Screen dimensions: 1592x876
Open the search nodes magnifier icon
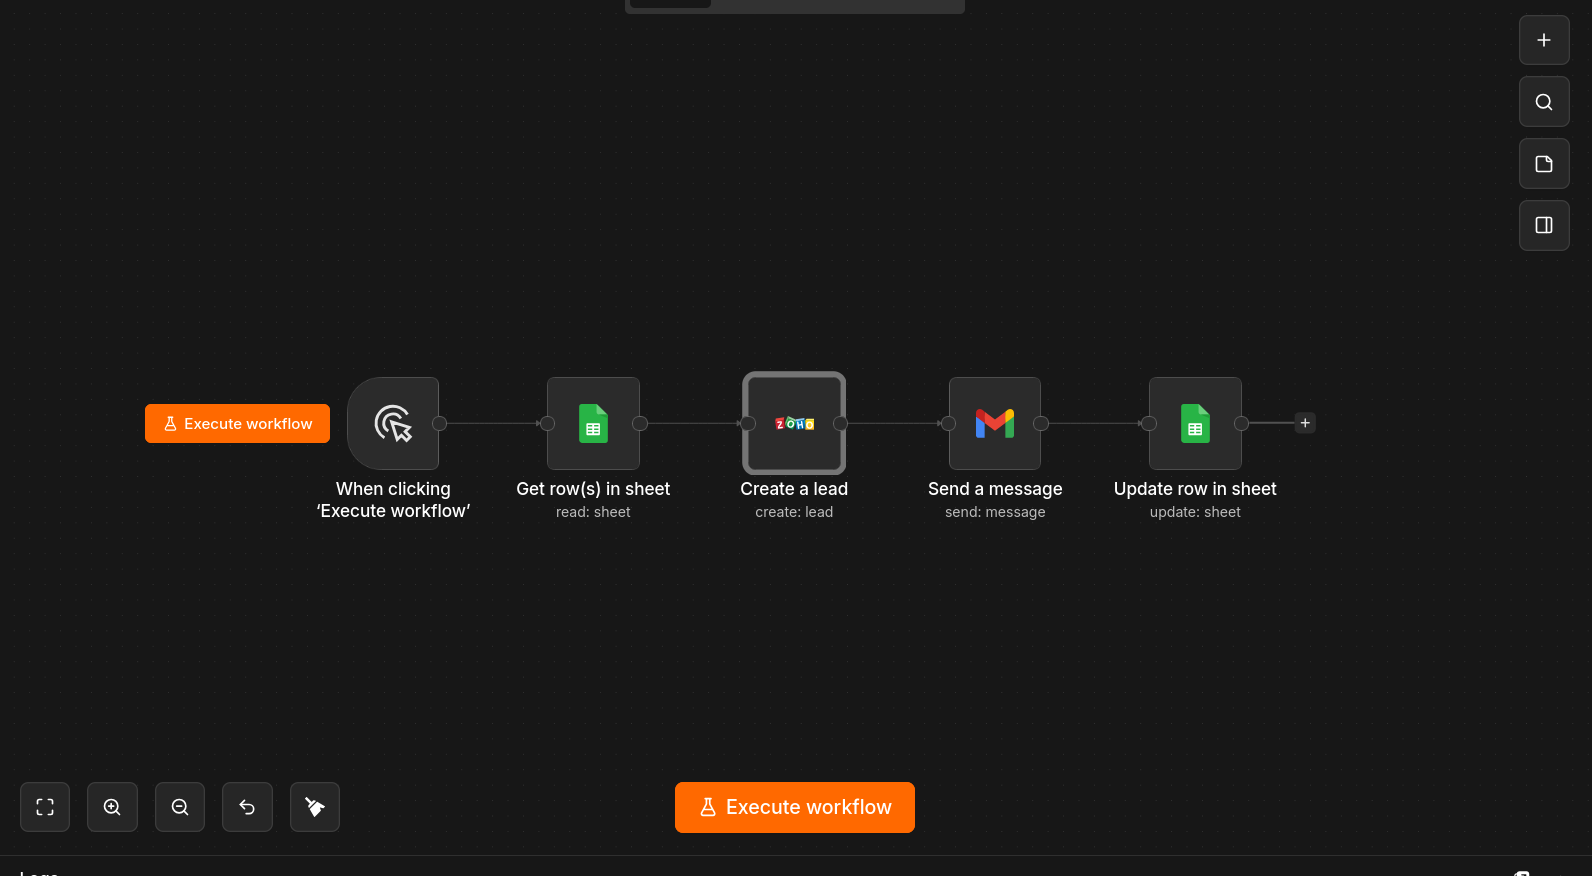[1544, 102]
